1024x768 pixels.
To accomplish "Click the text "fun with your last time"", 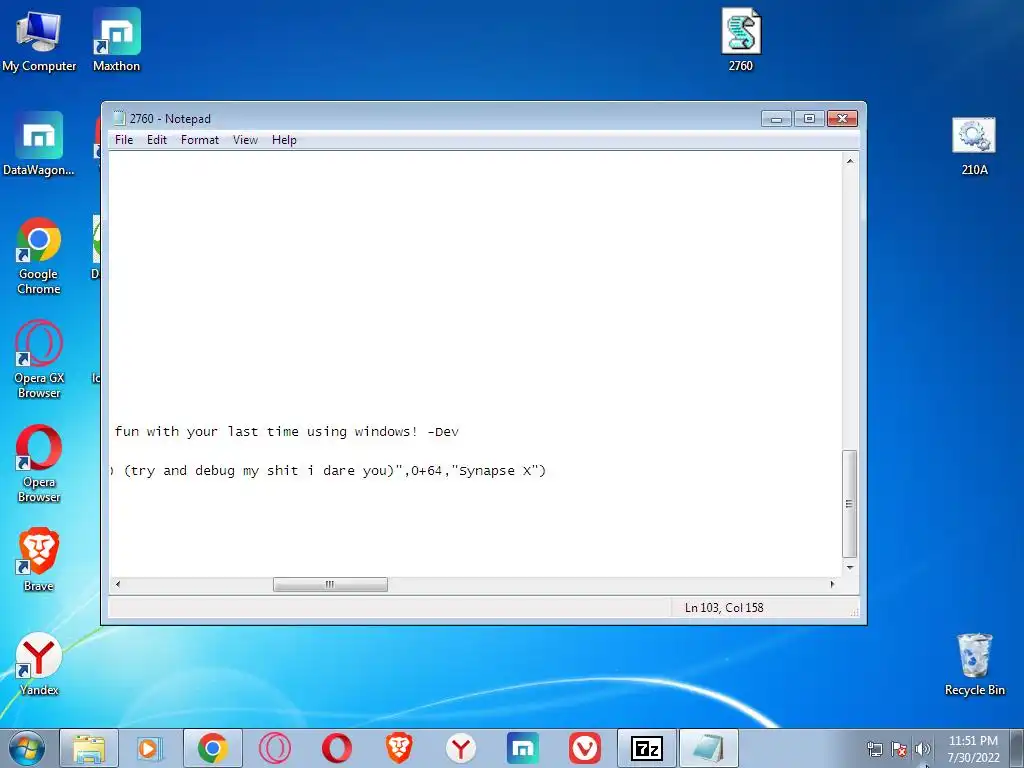I will 207,432.
